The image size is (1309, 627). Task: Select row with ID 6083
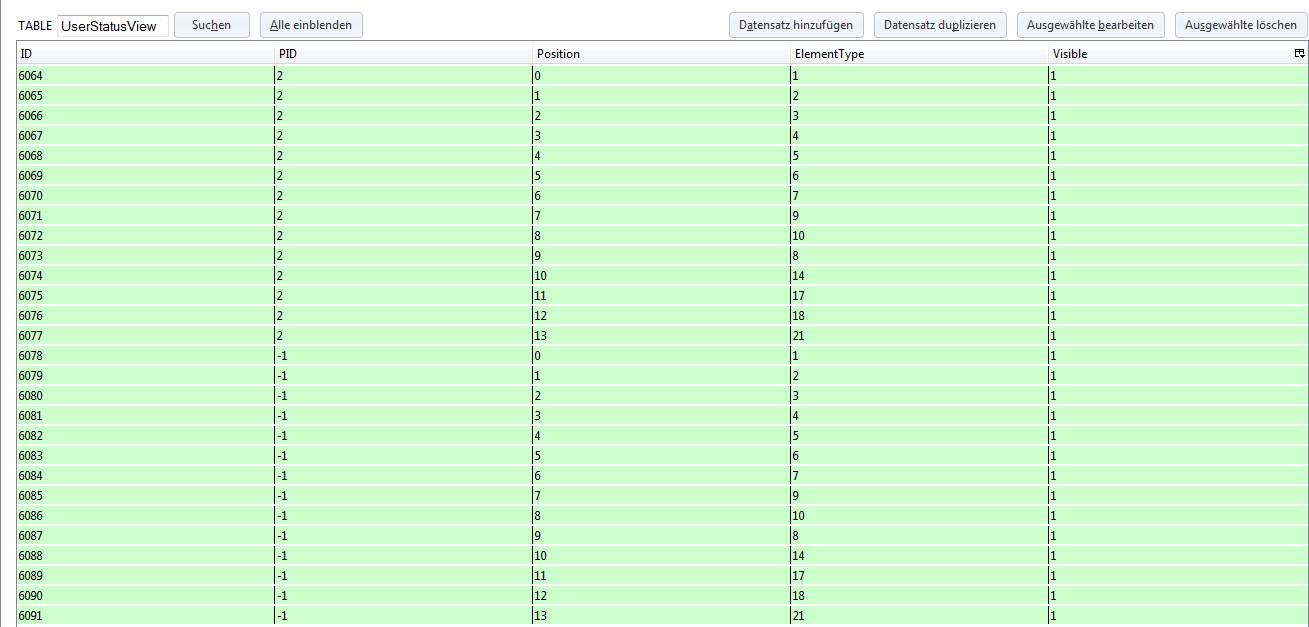[x=661, y=456]
